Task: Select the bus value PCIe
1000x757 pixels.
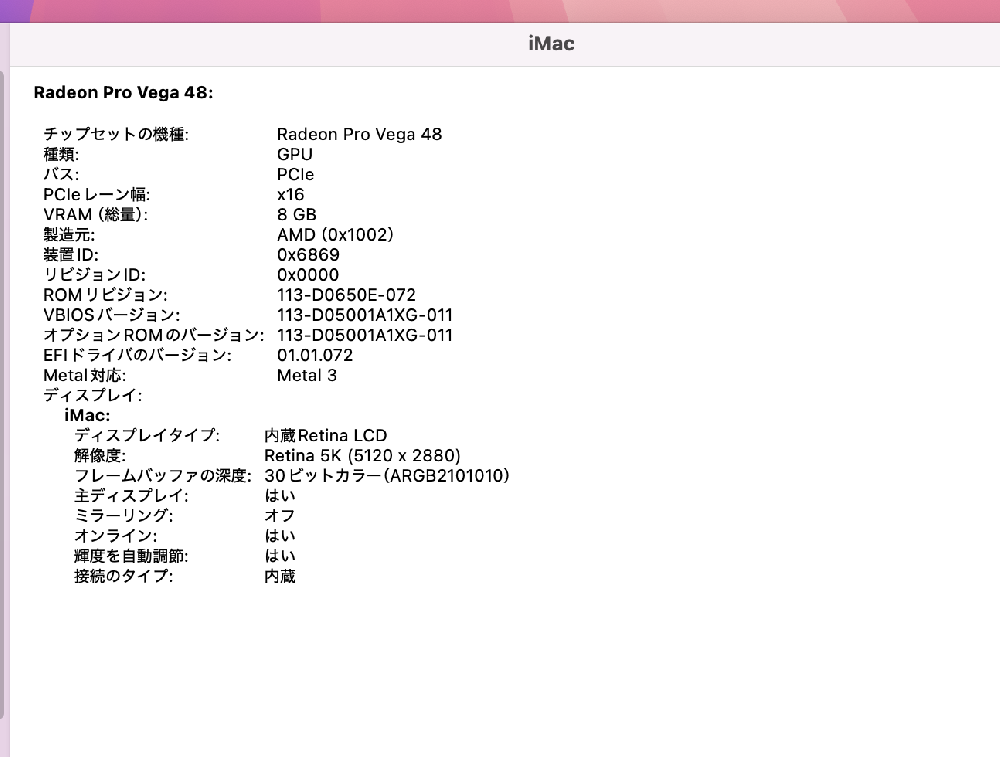Action: pos(295,174)
